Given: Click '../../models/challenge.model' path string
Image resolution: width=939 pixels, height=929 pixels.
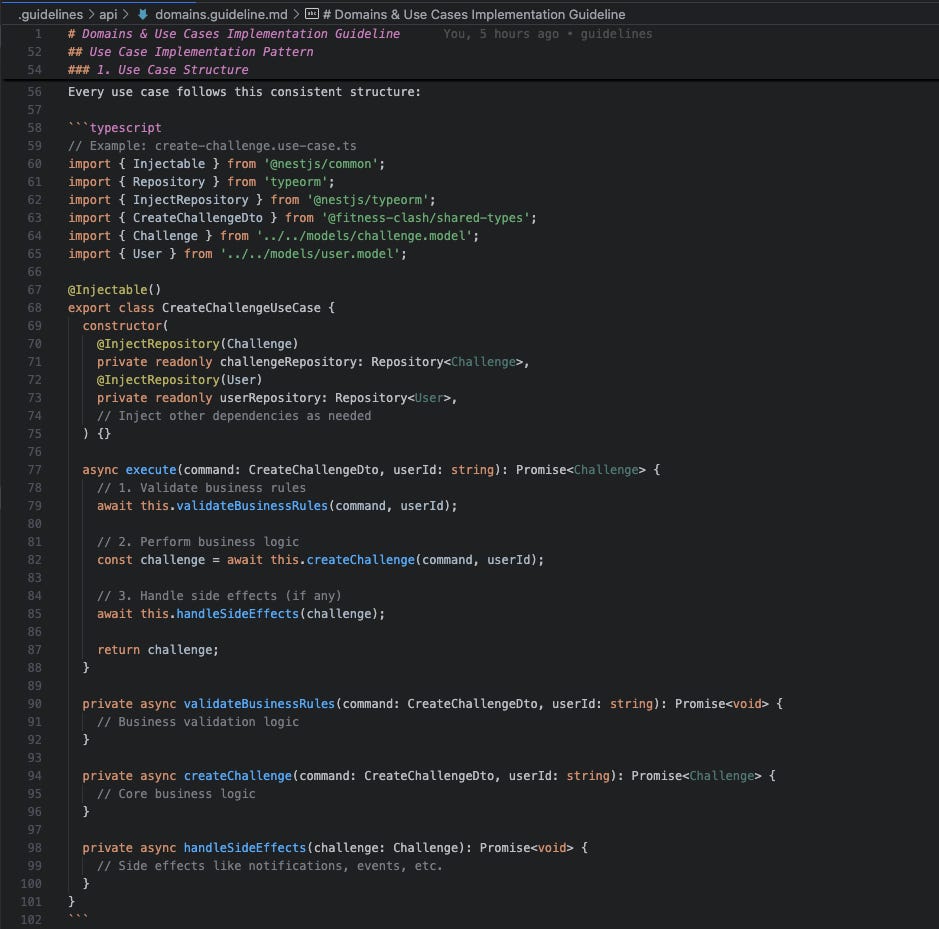Looking at the screenshot, I should (x=364, y=236).
